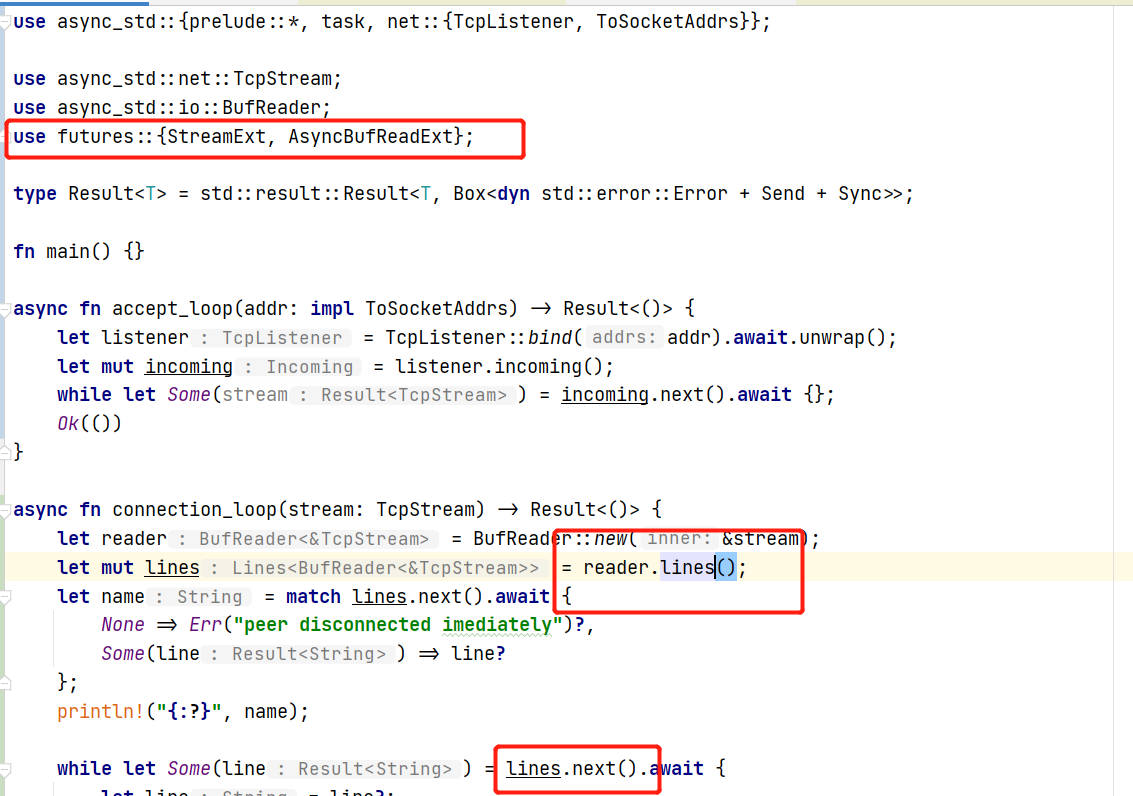Click the Incoming type hint annotation

pyautogui.click(x=310, y=366)
